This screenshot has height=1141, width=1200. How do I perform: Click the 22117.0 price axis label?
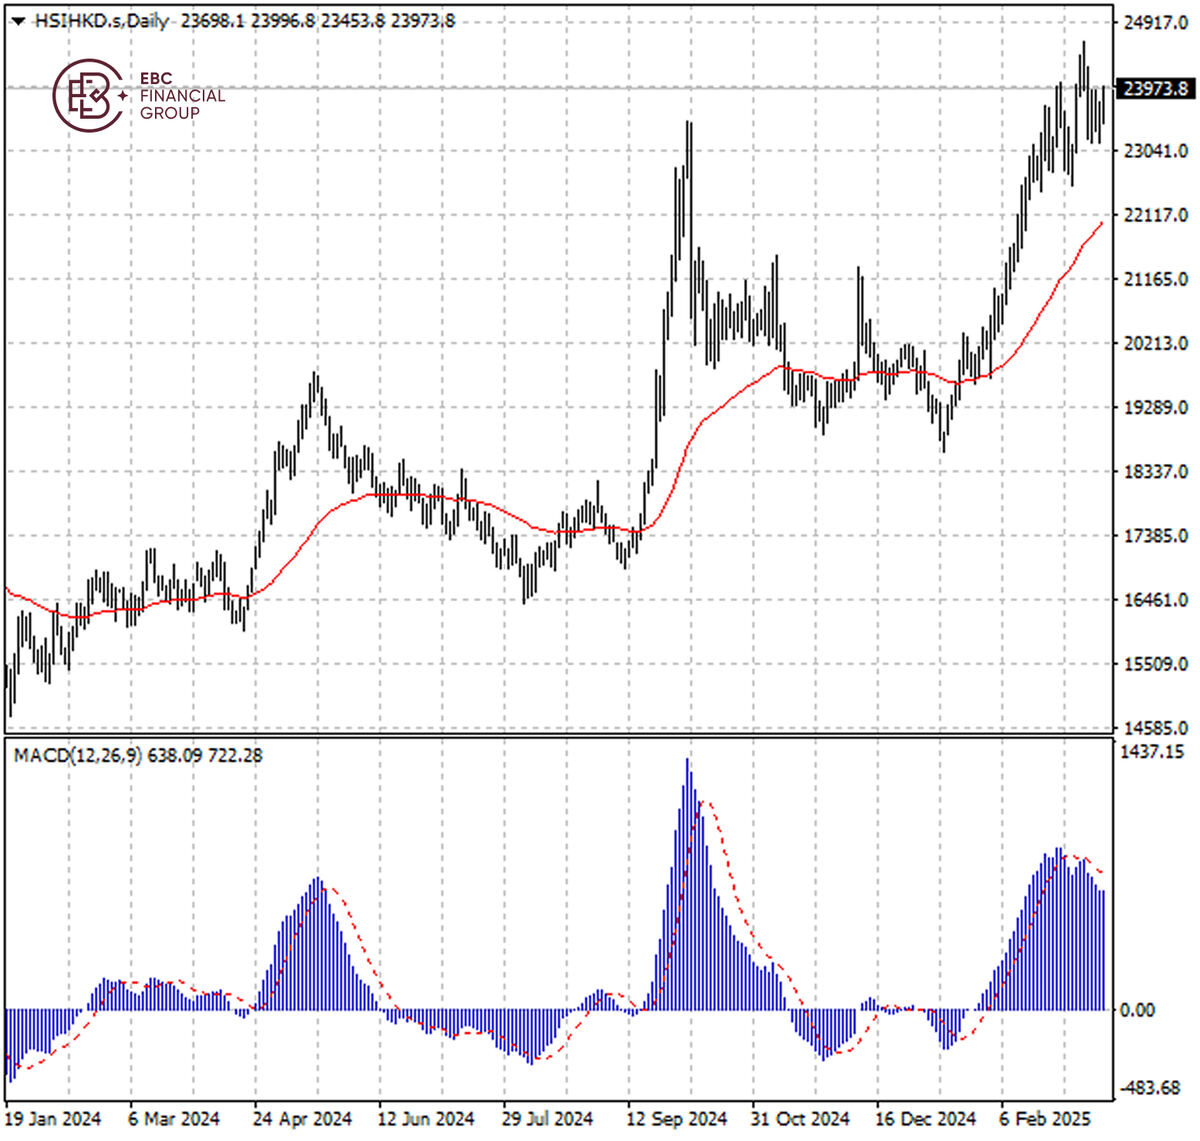coord(1156,215)
